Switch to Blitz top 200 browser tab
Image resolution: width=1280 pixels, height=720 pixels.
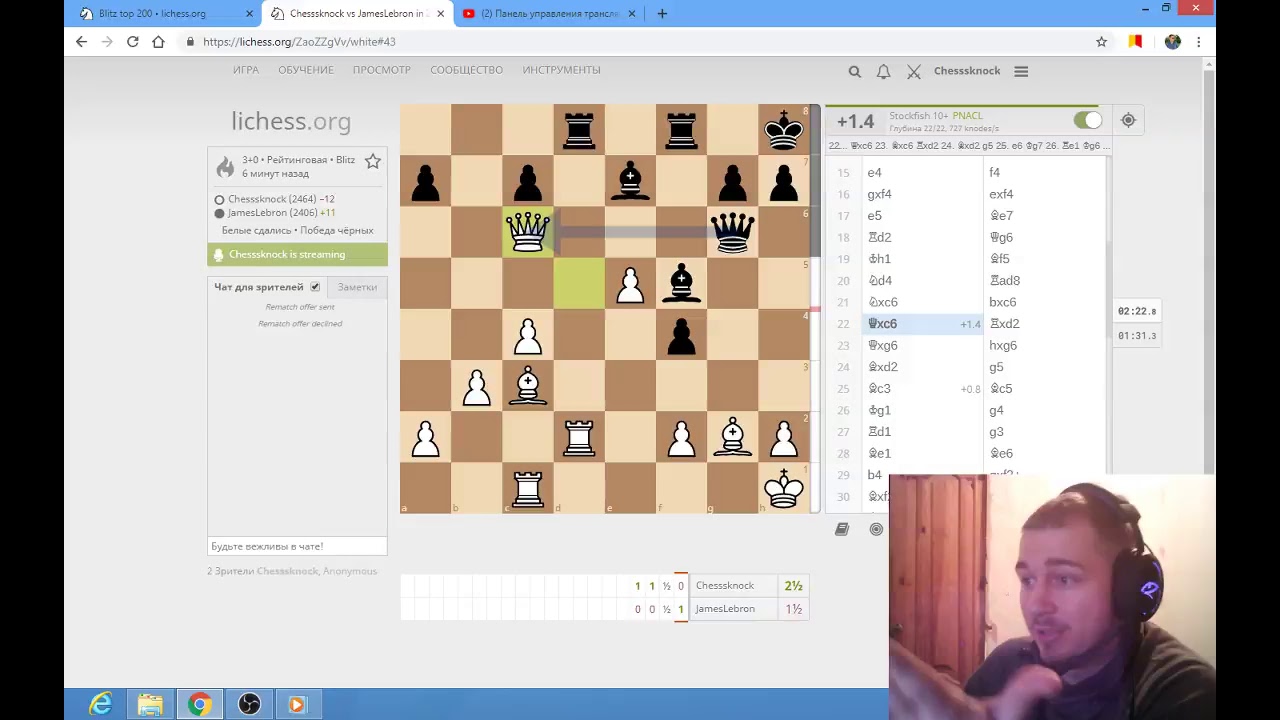[x=165, y=14]
